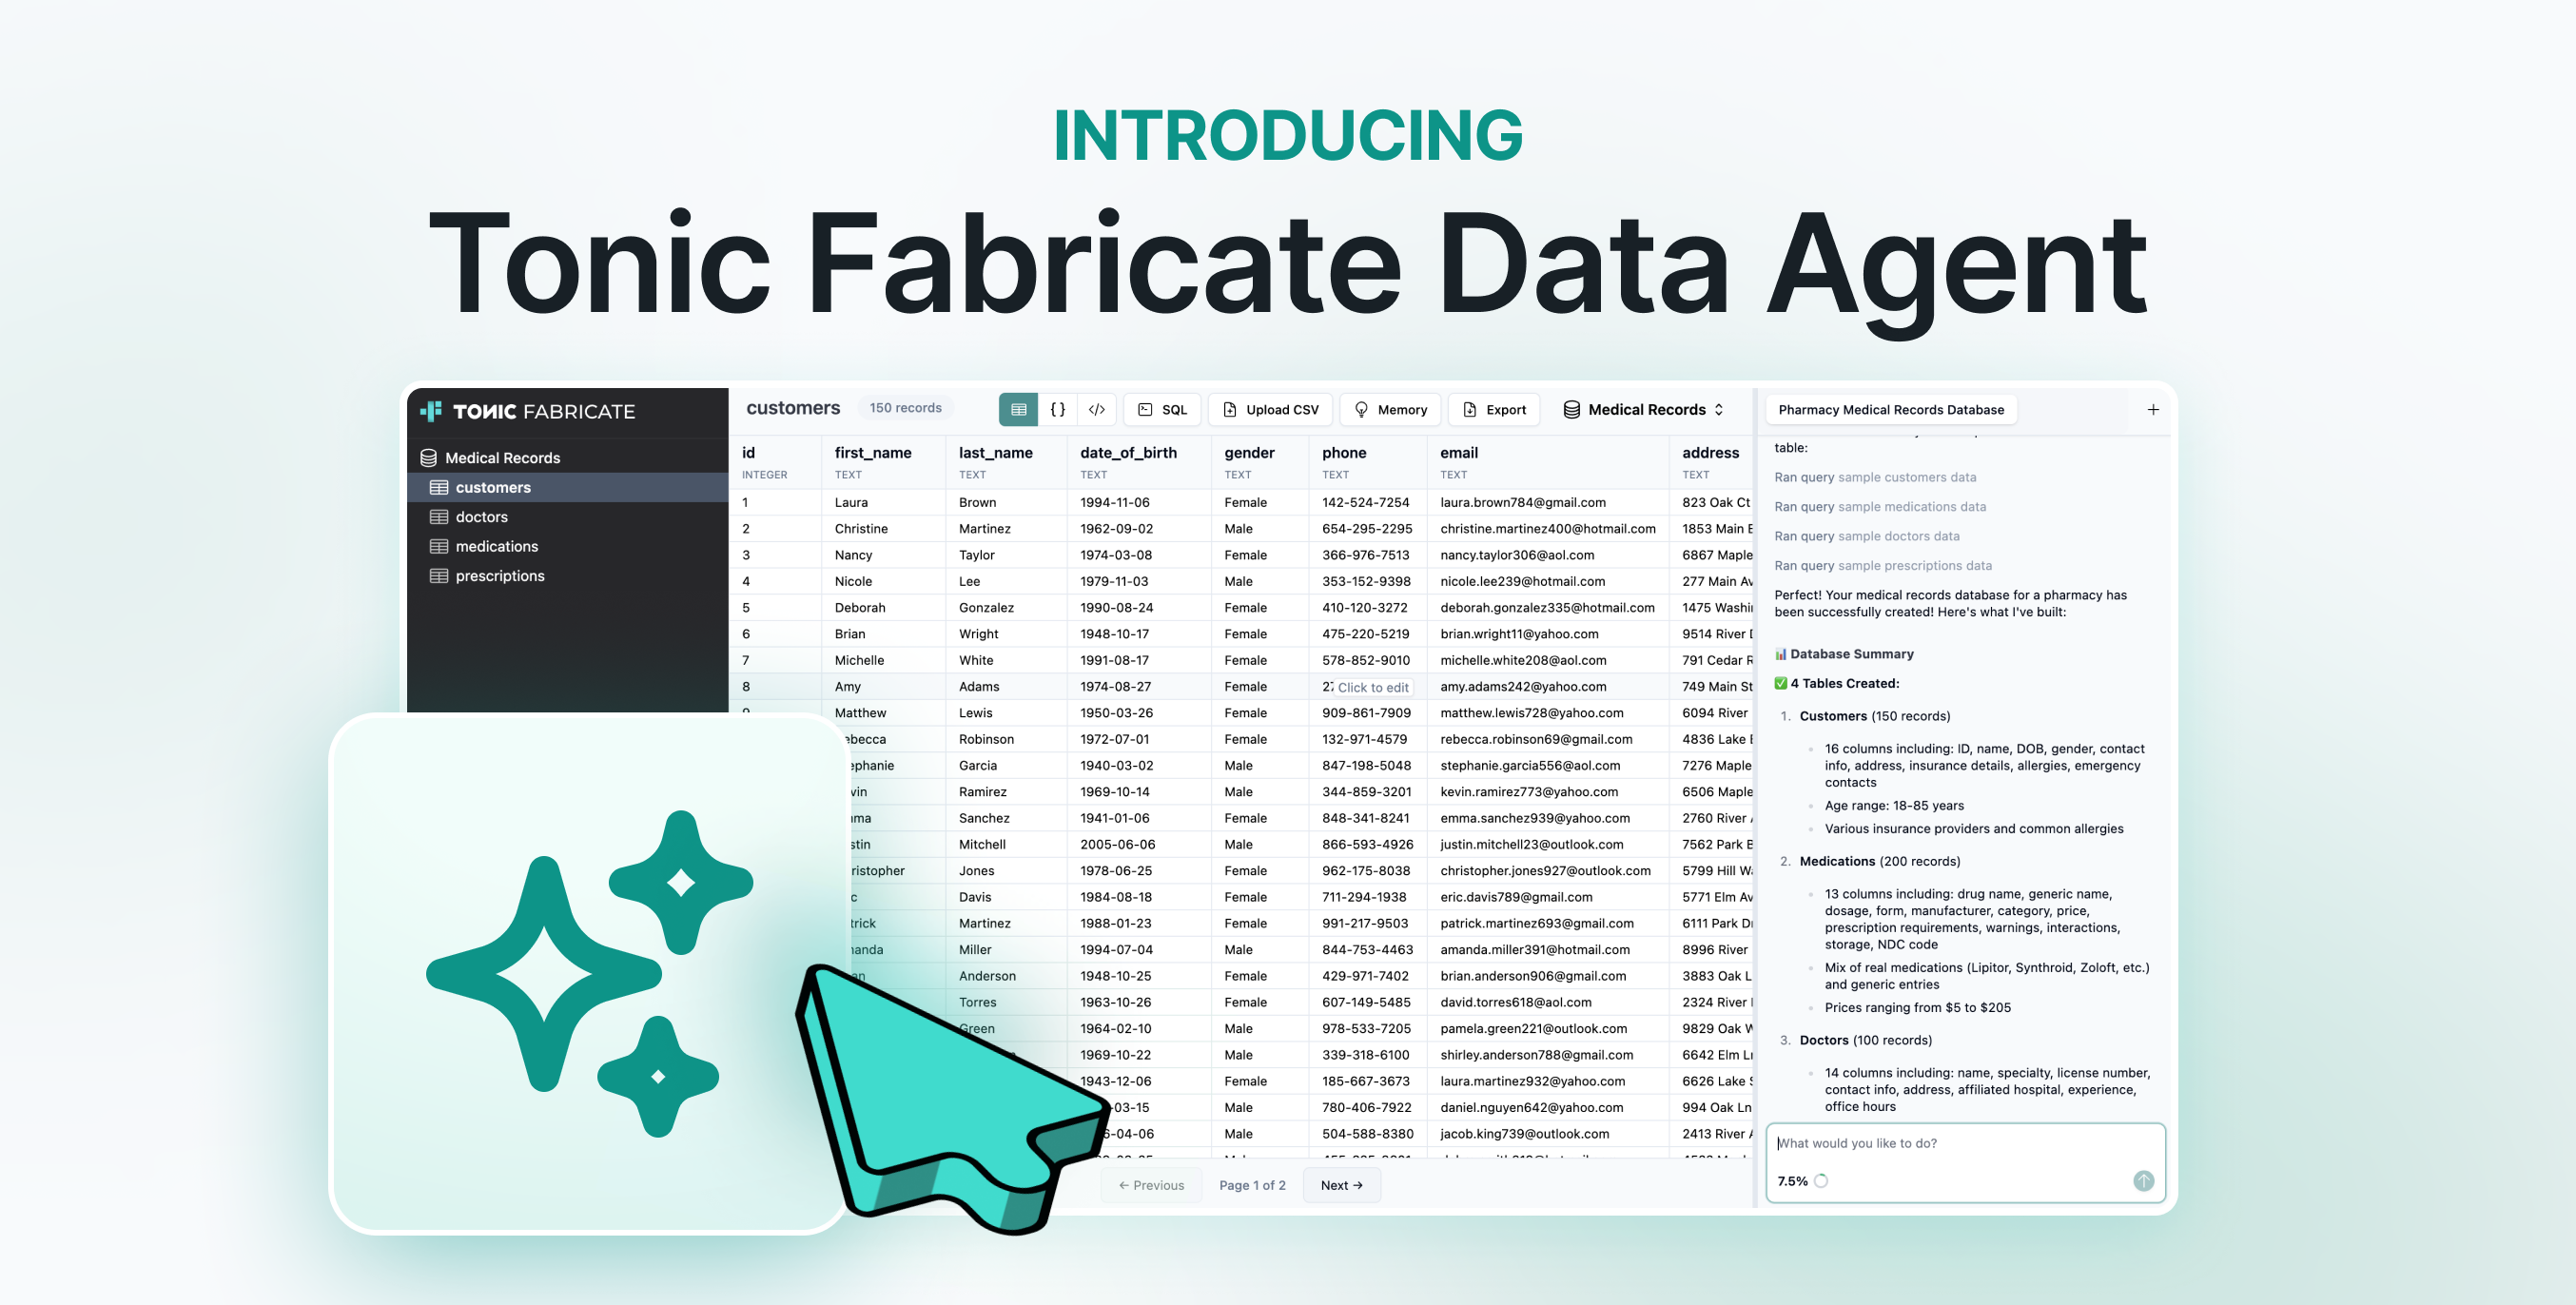Export the customers table
Image resolution: width=2576 pixels, height=1305 pixels.
pyautogui.click(x=1493, y=409)
